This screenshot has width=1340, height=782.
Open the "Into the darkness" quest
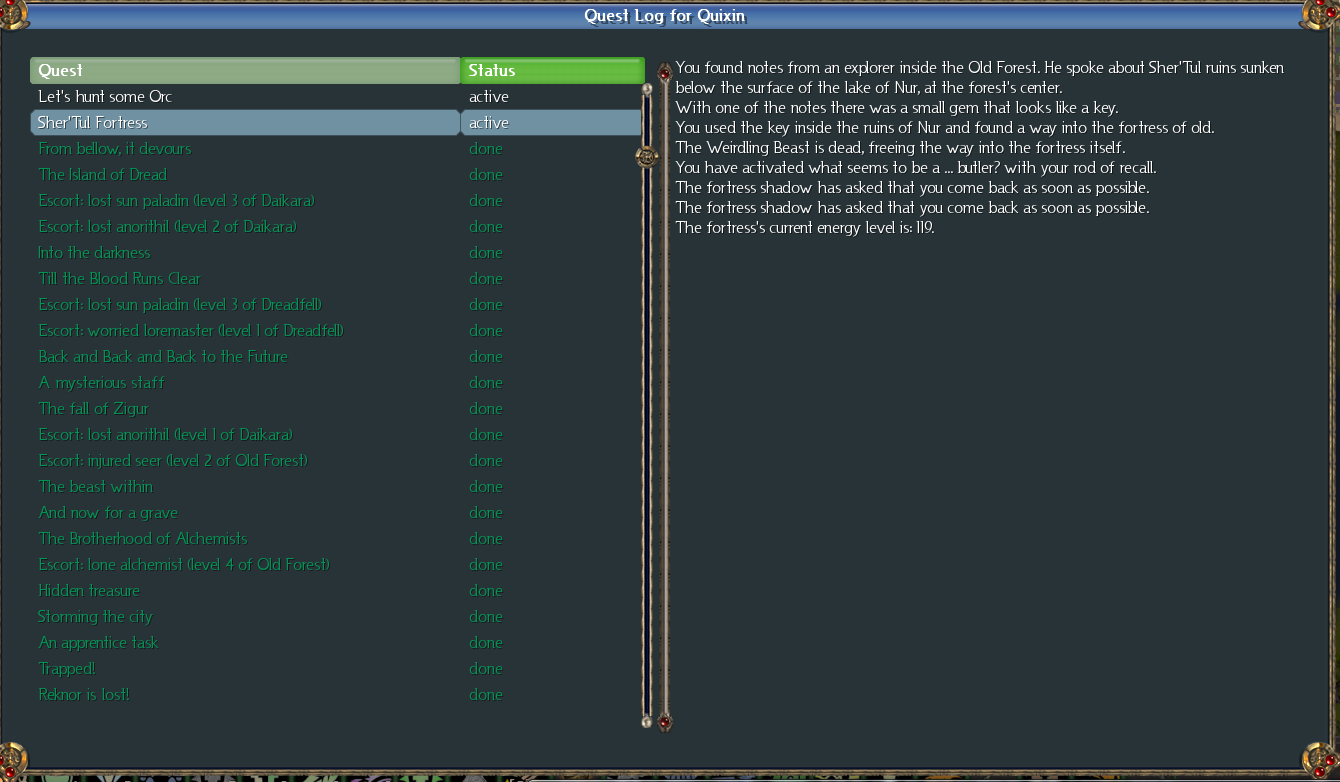tap(245, 253)
